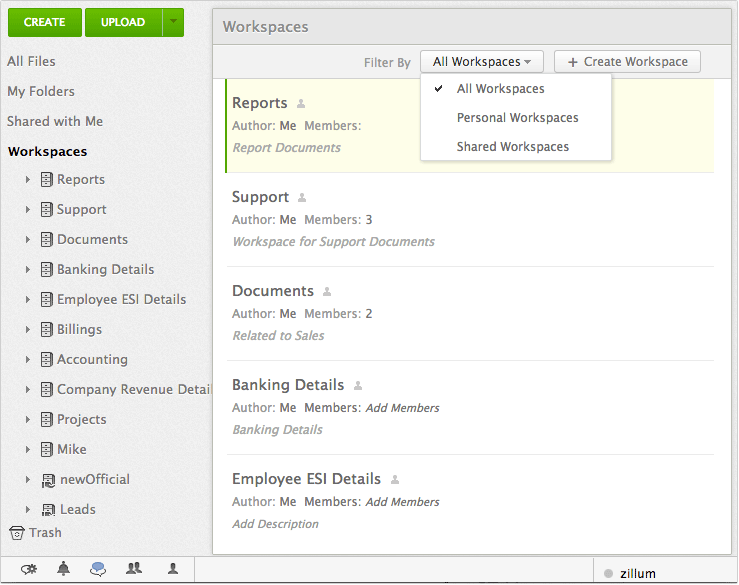Click Add Members link under Banking Details

[402, 408]
